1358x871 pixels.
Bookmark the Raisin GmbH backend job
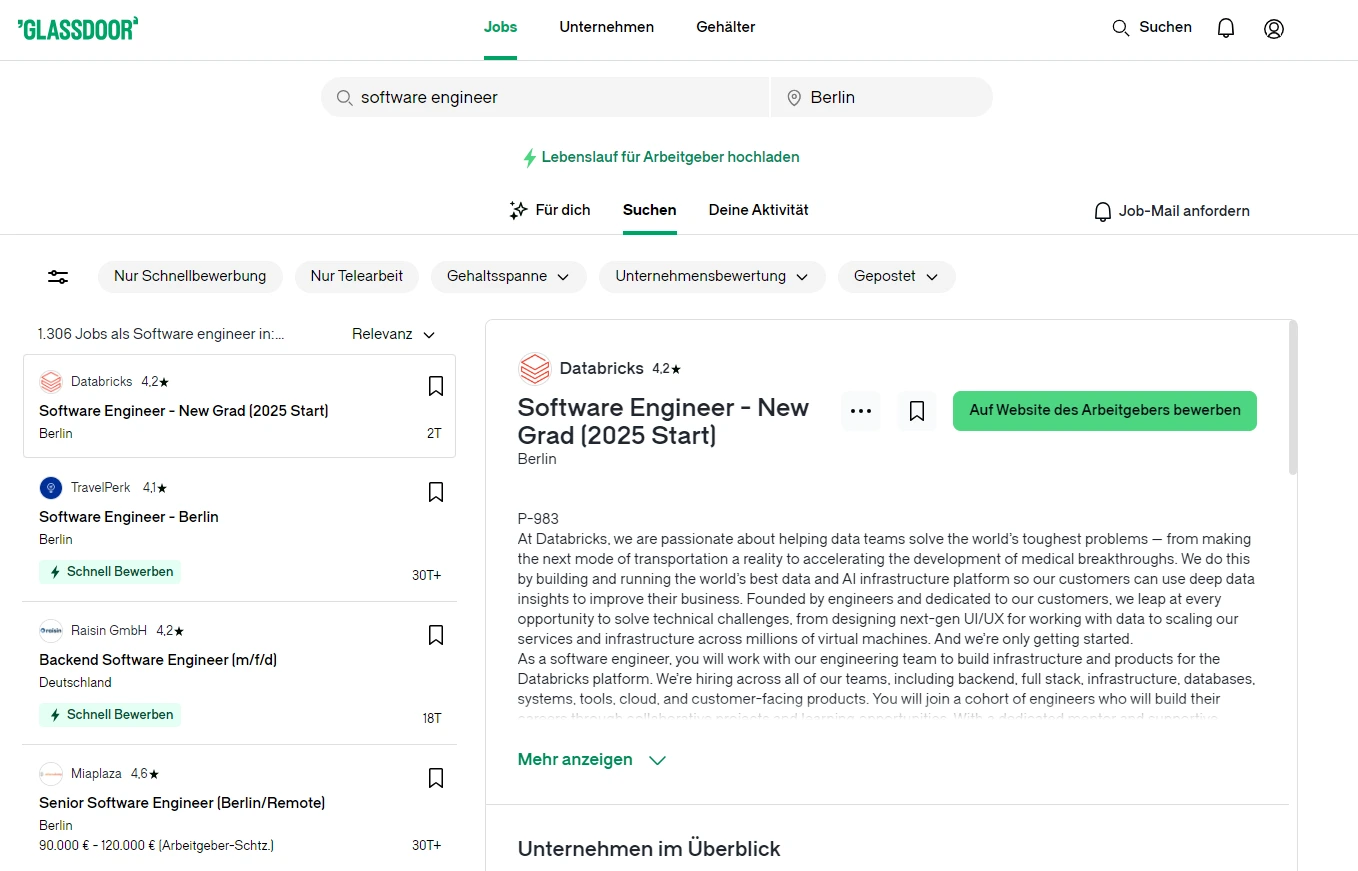(436, 635)
